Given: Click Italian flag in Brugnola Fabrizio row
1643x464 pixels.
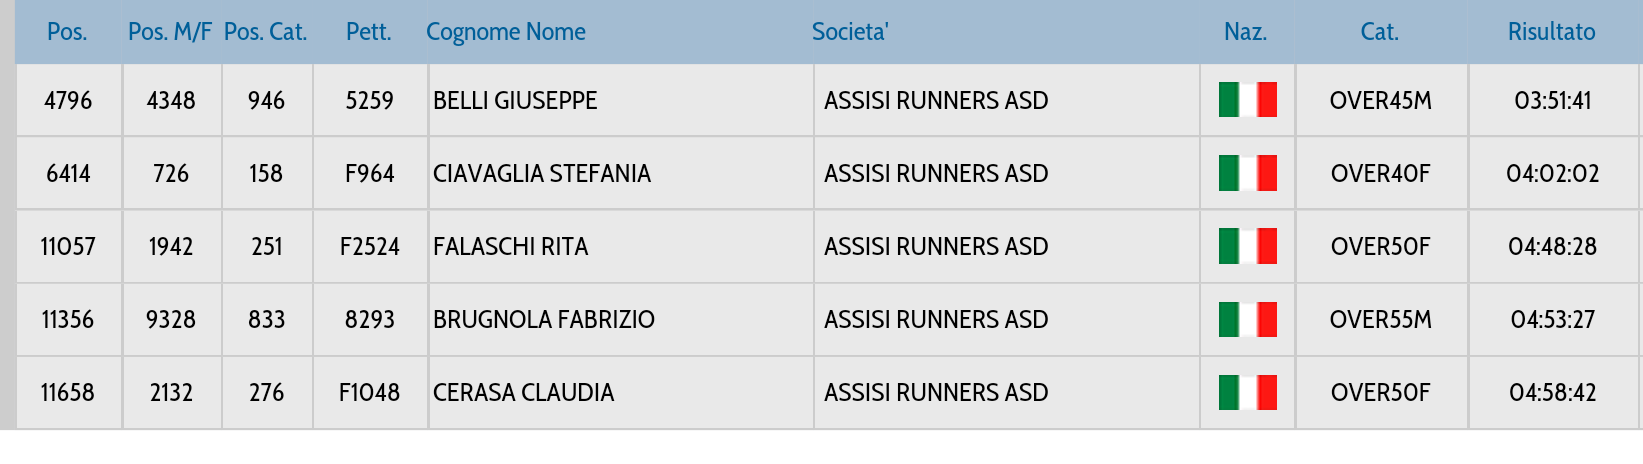Looking at the screenshot, I should tap(1247, 319).
